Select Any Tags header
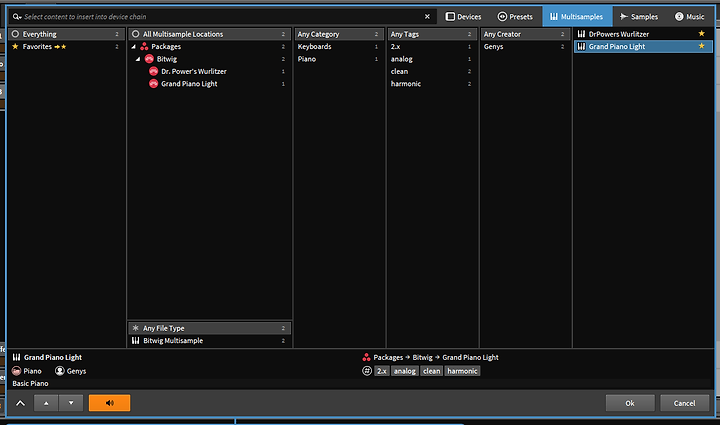The width and height of the screenshot is (720, 425). click(432, 34)
